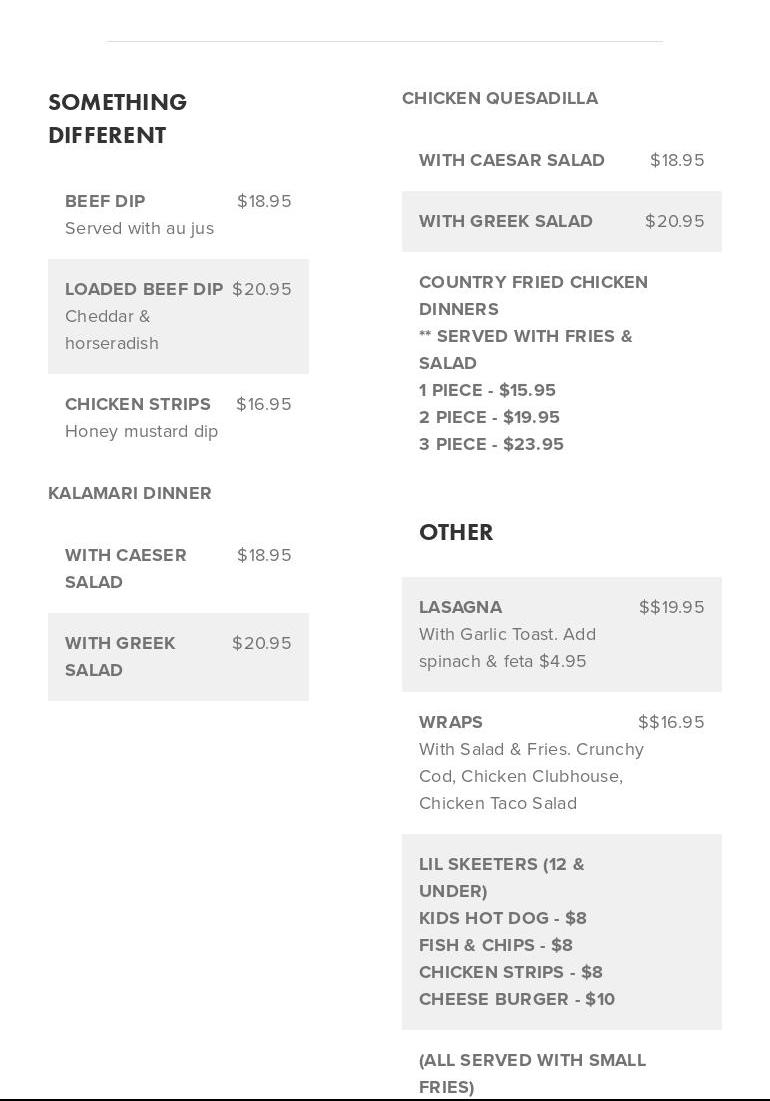770x1101 pixels.
Task: Select the Wraps menu item
Action: pyautogui.click(x=451, y=722)
